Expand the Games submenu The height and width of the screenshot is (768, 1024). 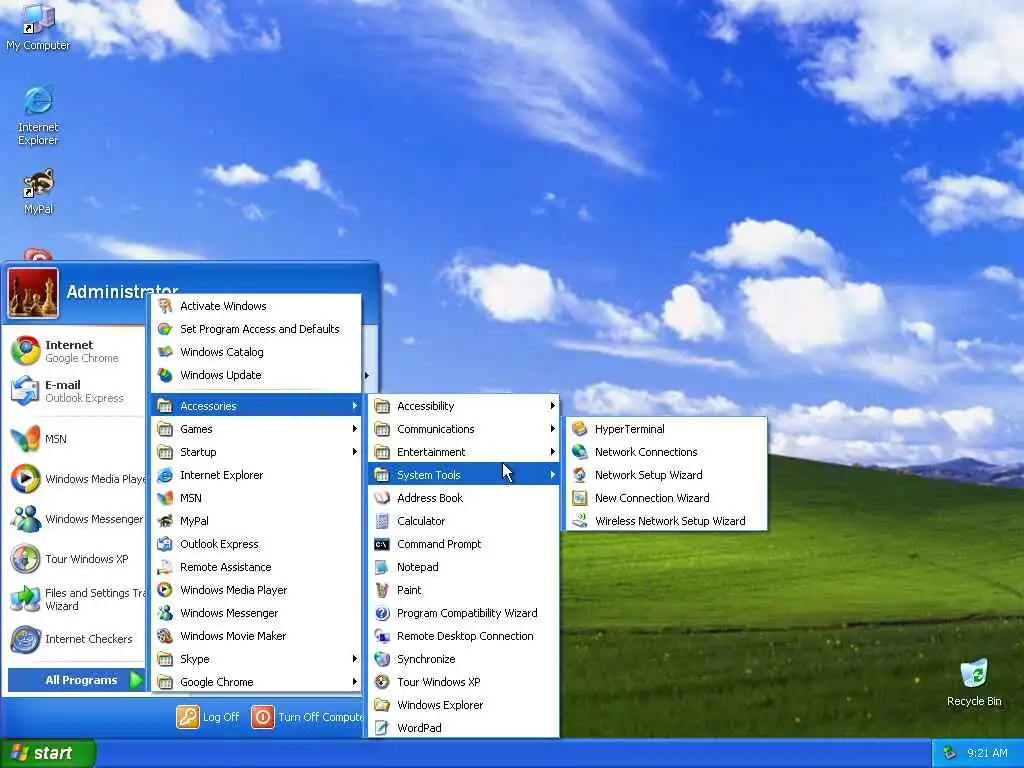pos(257,429)
